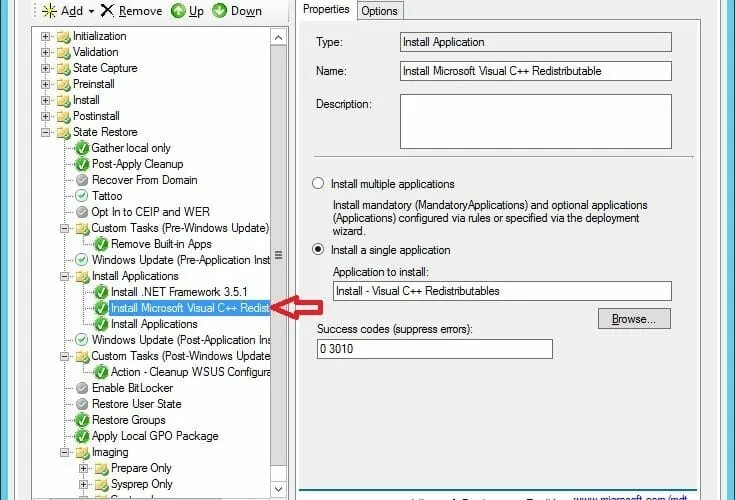Viewport: 735px width, 500px height.
Task: Click in the Description text box
Action: (x=536, y=121)
